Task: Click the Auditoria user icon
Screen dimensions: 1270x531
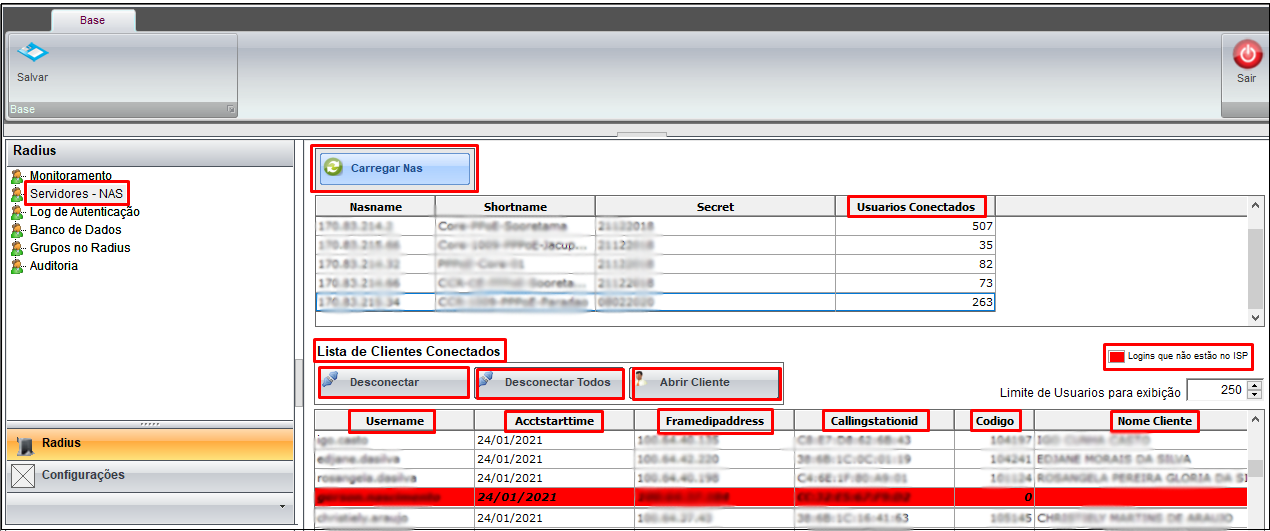Action: pos(17,266)
